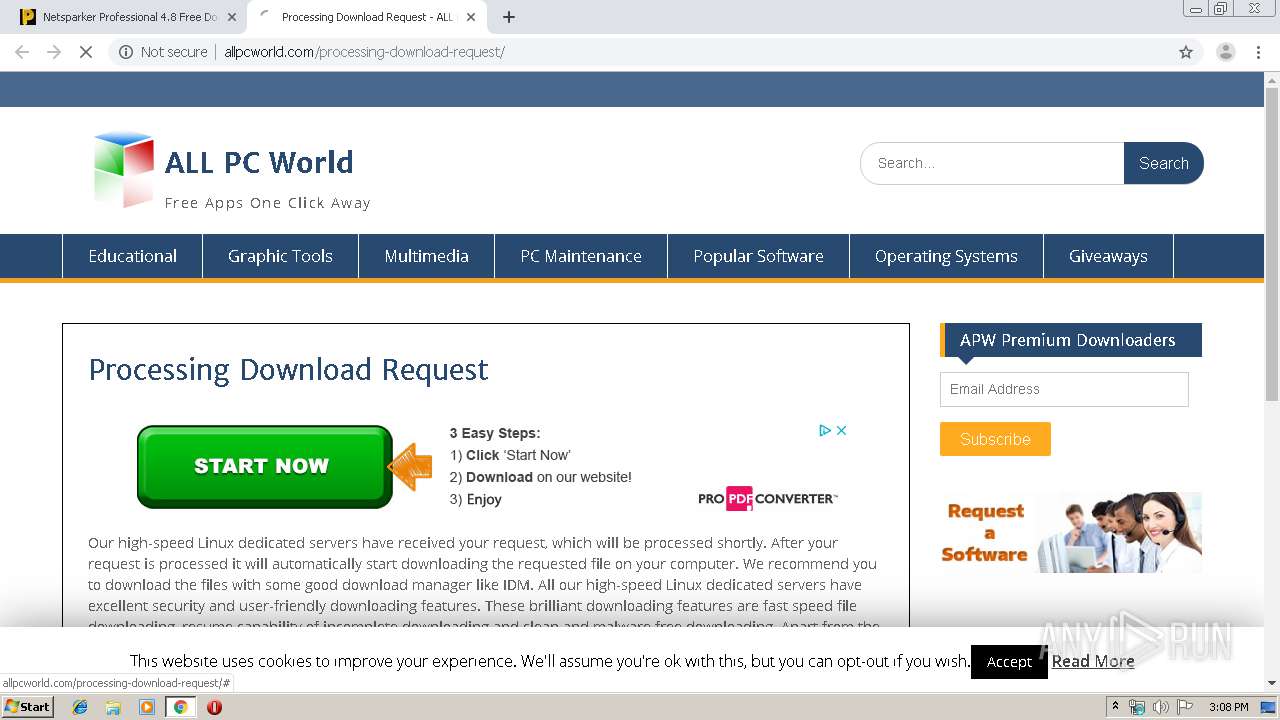Click the system tray volume icon
The image size is (1280, 720).
pos(1160,707)
